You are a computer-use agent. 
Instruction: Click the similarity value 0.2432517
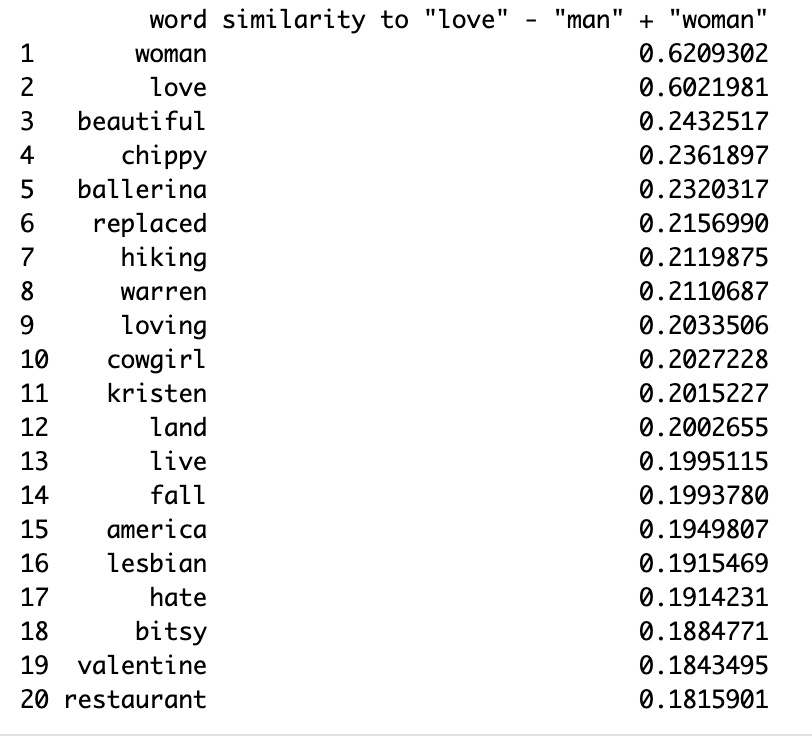click(703, 122)
